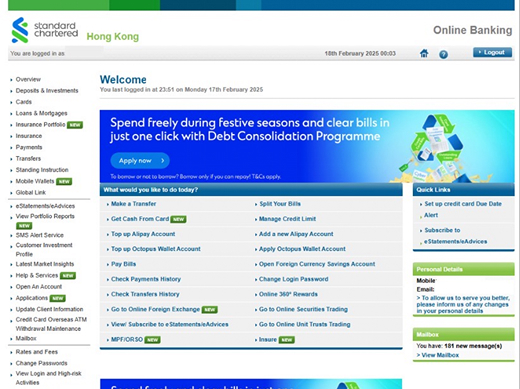Screen dimensions: 520x389
Task: Click View Mailbox link
Action: 440,355
